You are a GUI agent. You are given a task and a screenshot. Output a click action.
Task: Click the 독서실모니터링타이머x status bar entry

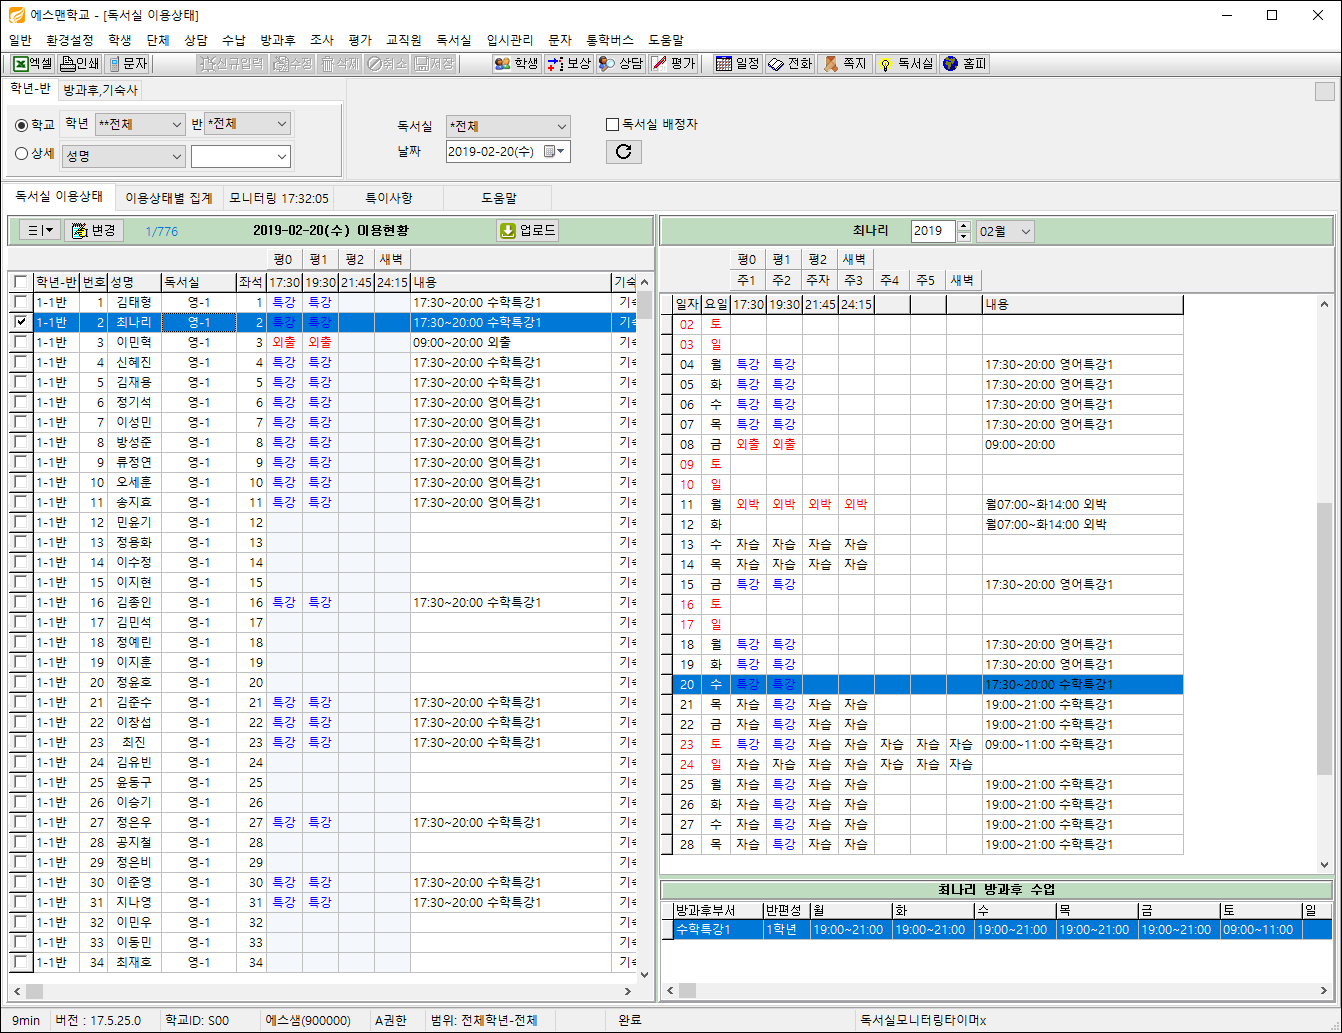(923, 1020)
